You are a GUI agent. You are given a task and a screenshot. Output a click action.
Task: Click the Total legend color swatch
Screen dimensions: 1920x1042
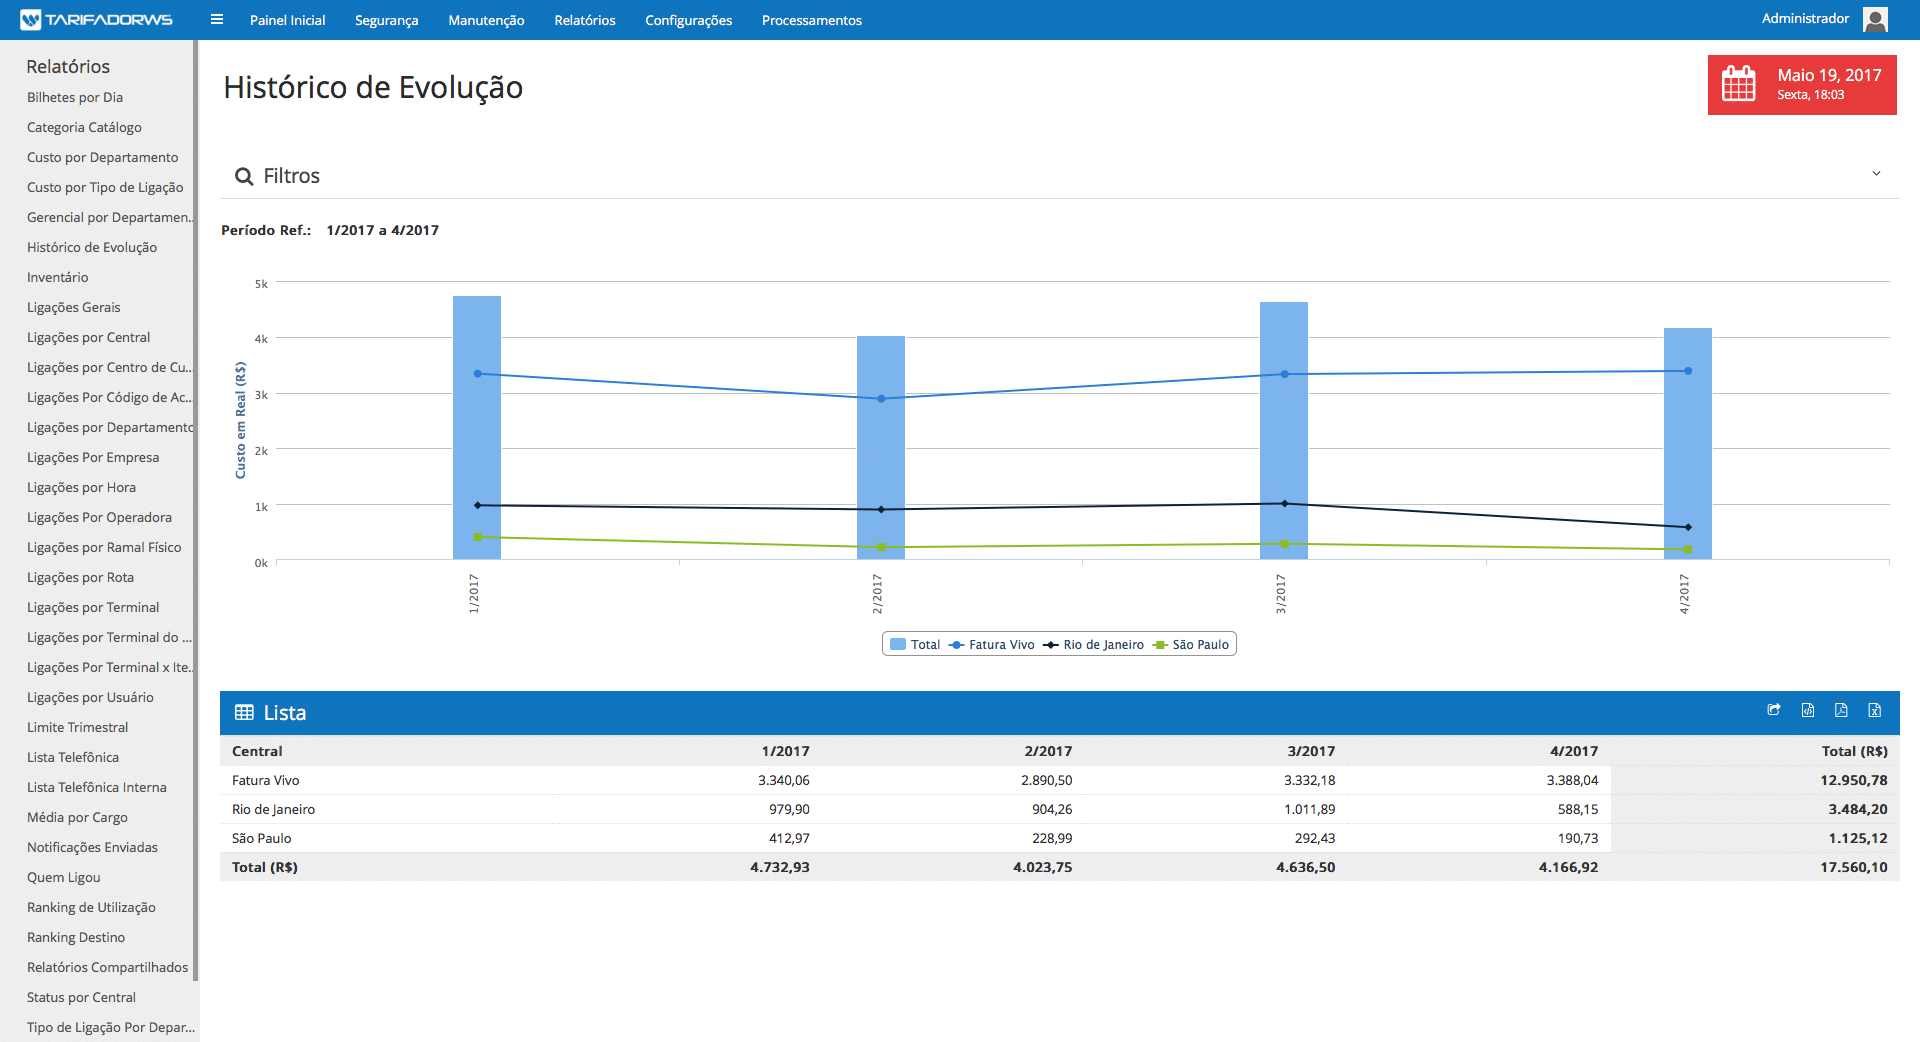point(898,645)
